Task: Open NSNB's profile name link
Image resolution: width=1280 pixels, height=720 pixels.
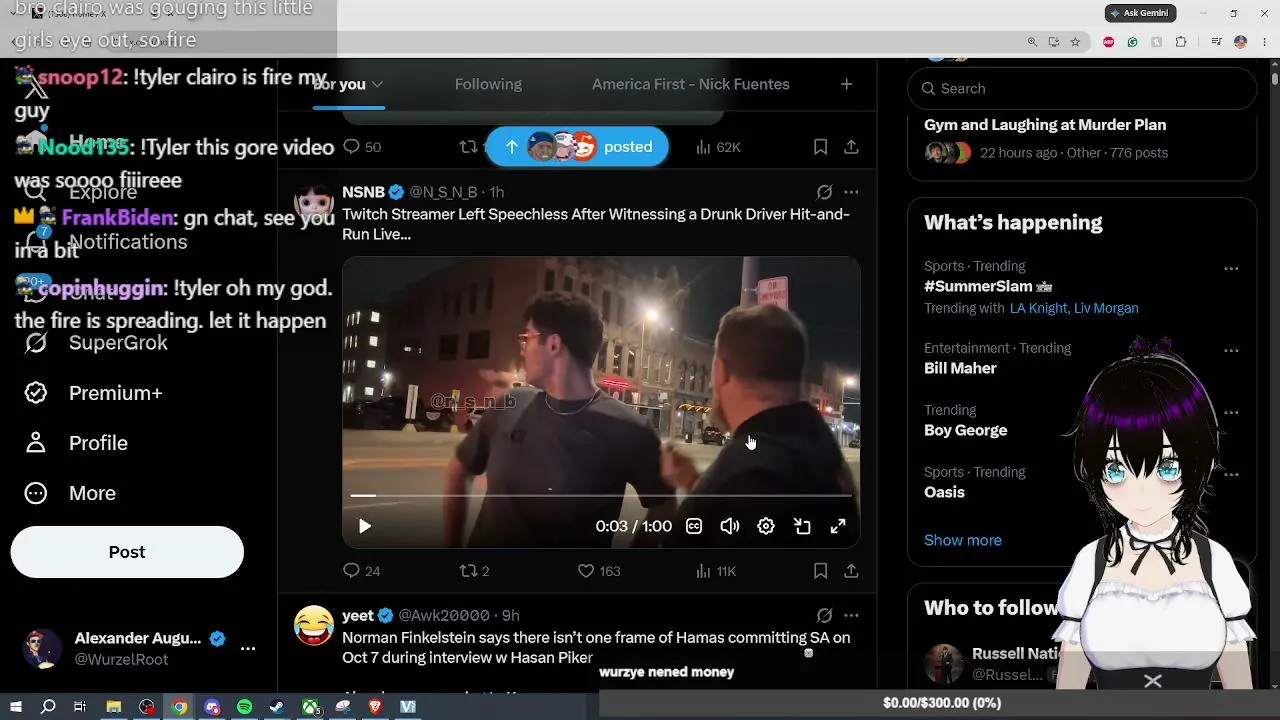Action: point(363,192)
